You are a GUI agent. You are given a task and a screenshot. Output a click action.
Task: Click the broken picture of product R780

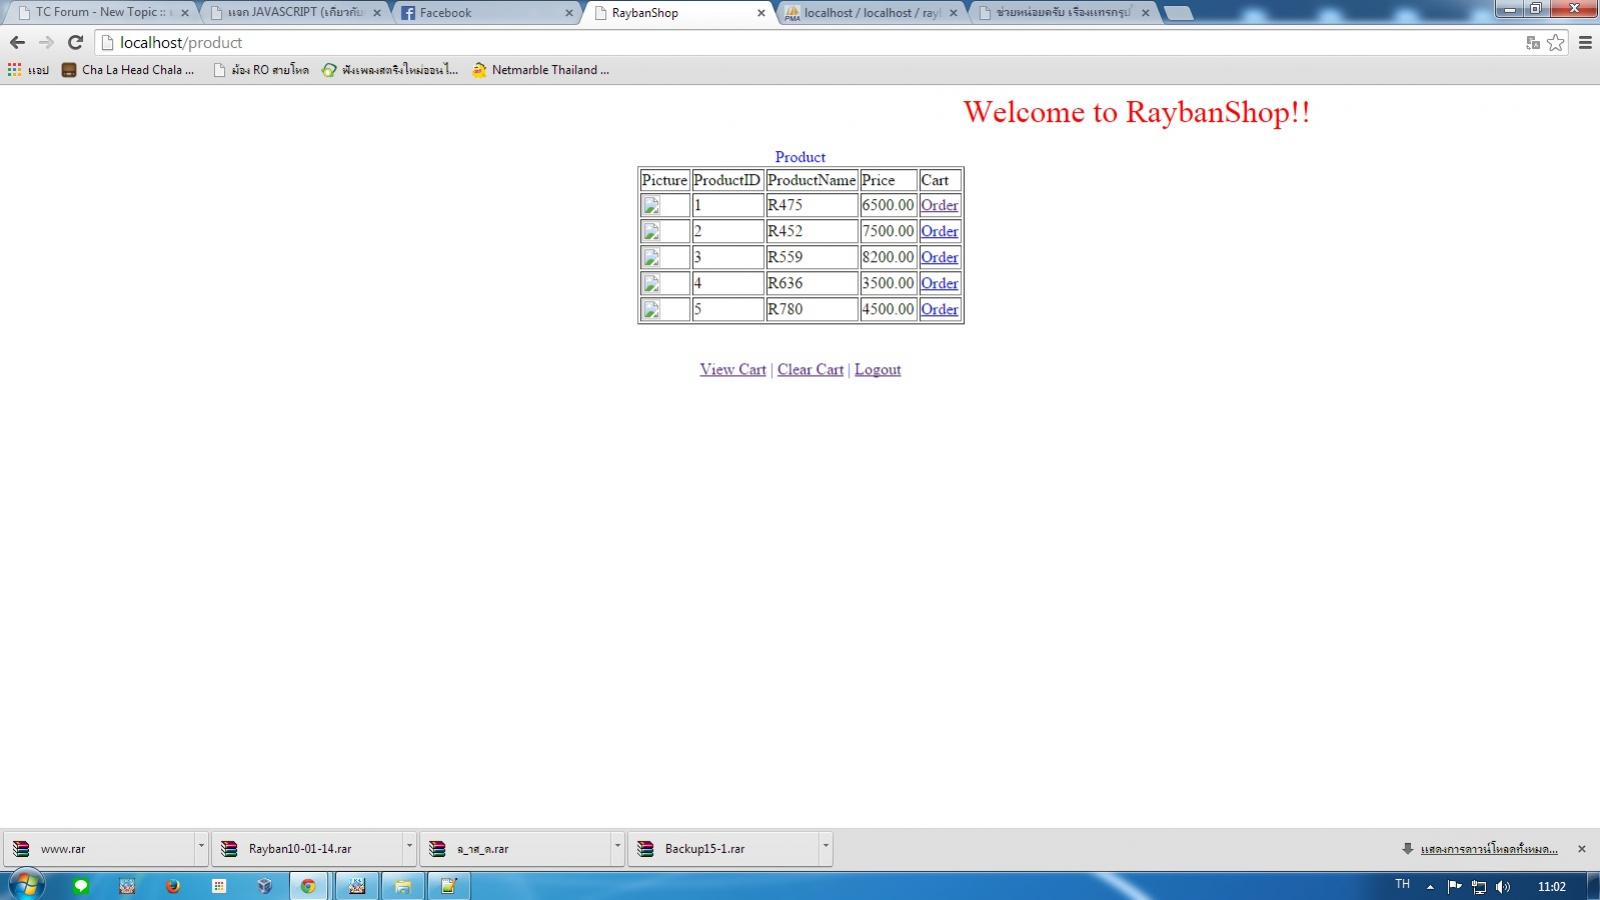651,310
